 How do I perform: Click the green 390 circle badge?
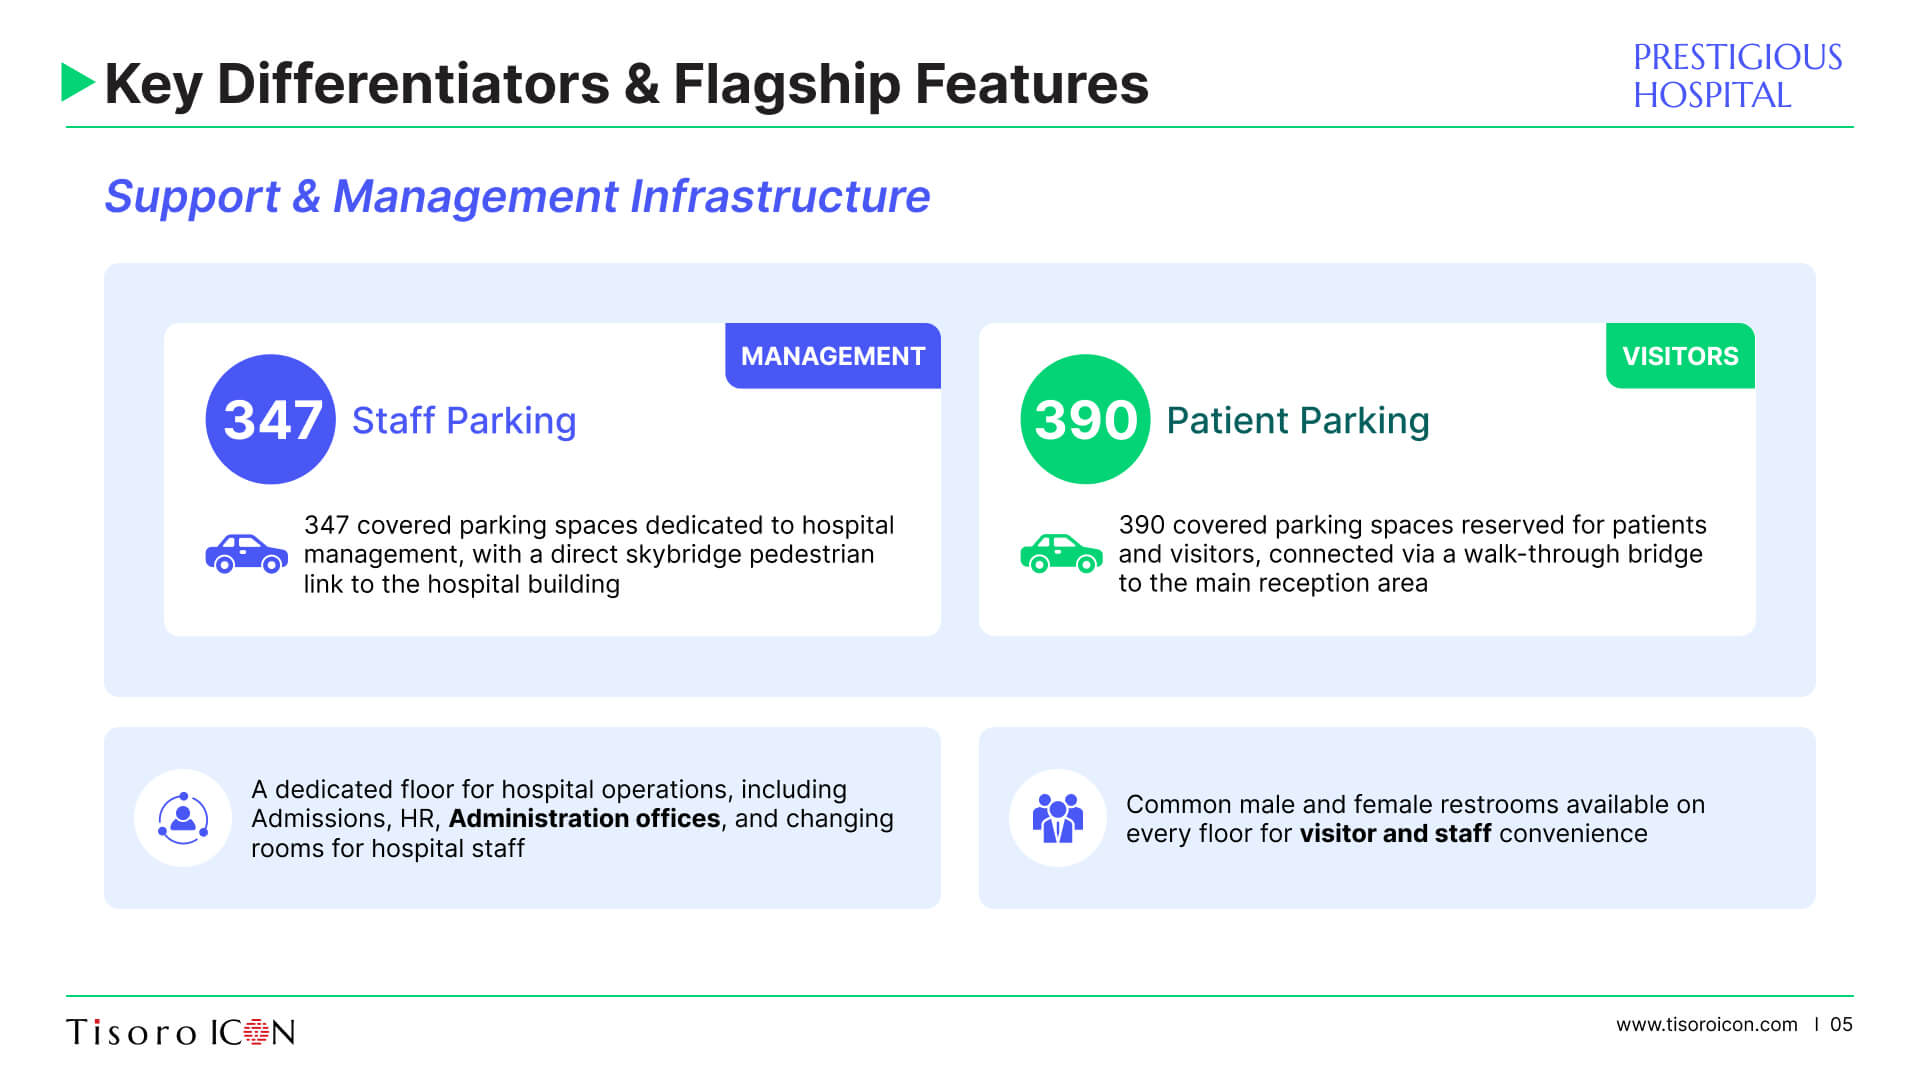pos(1085,419)
